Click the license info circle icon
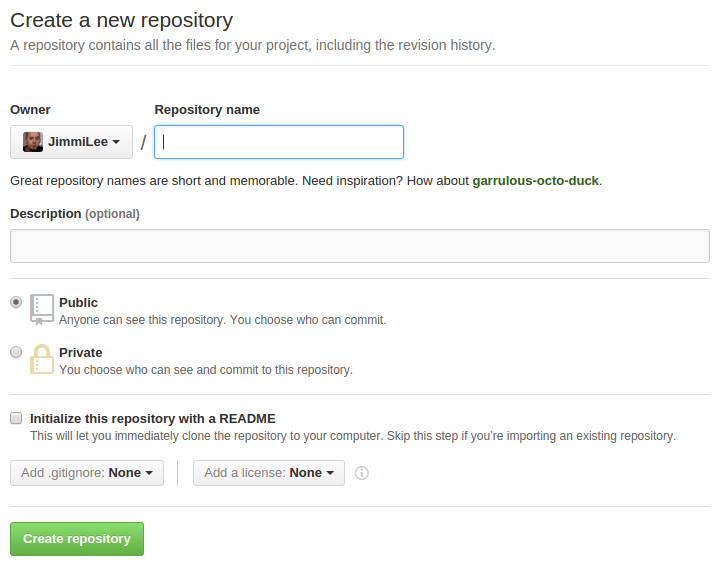 pos(362,473)
